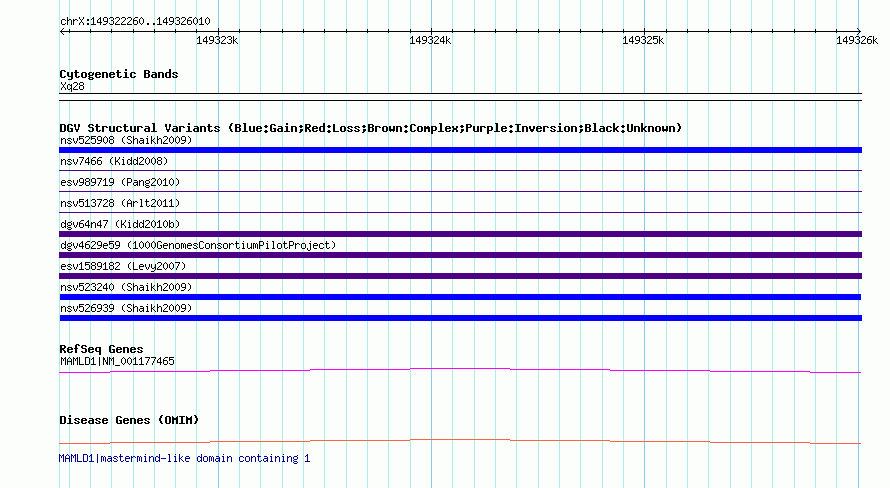This screenshot has width=890, height=488.
Task: Select the nsv7466 (Kidd2008) variant label
Action: 114,161
